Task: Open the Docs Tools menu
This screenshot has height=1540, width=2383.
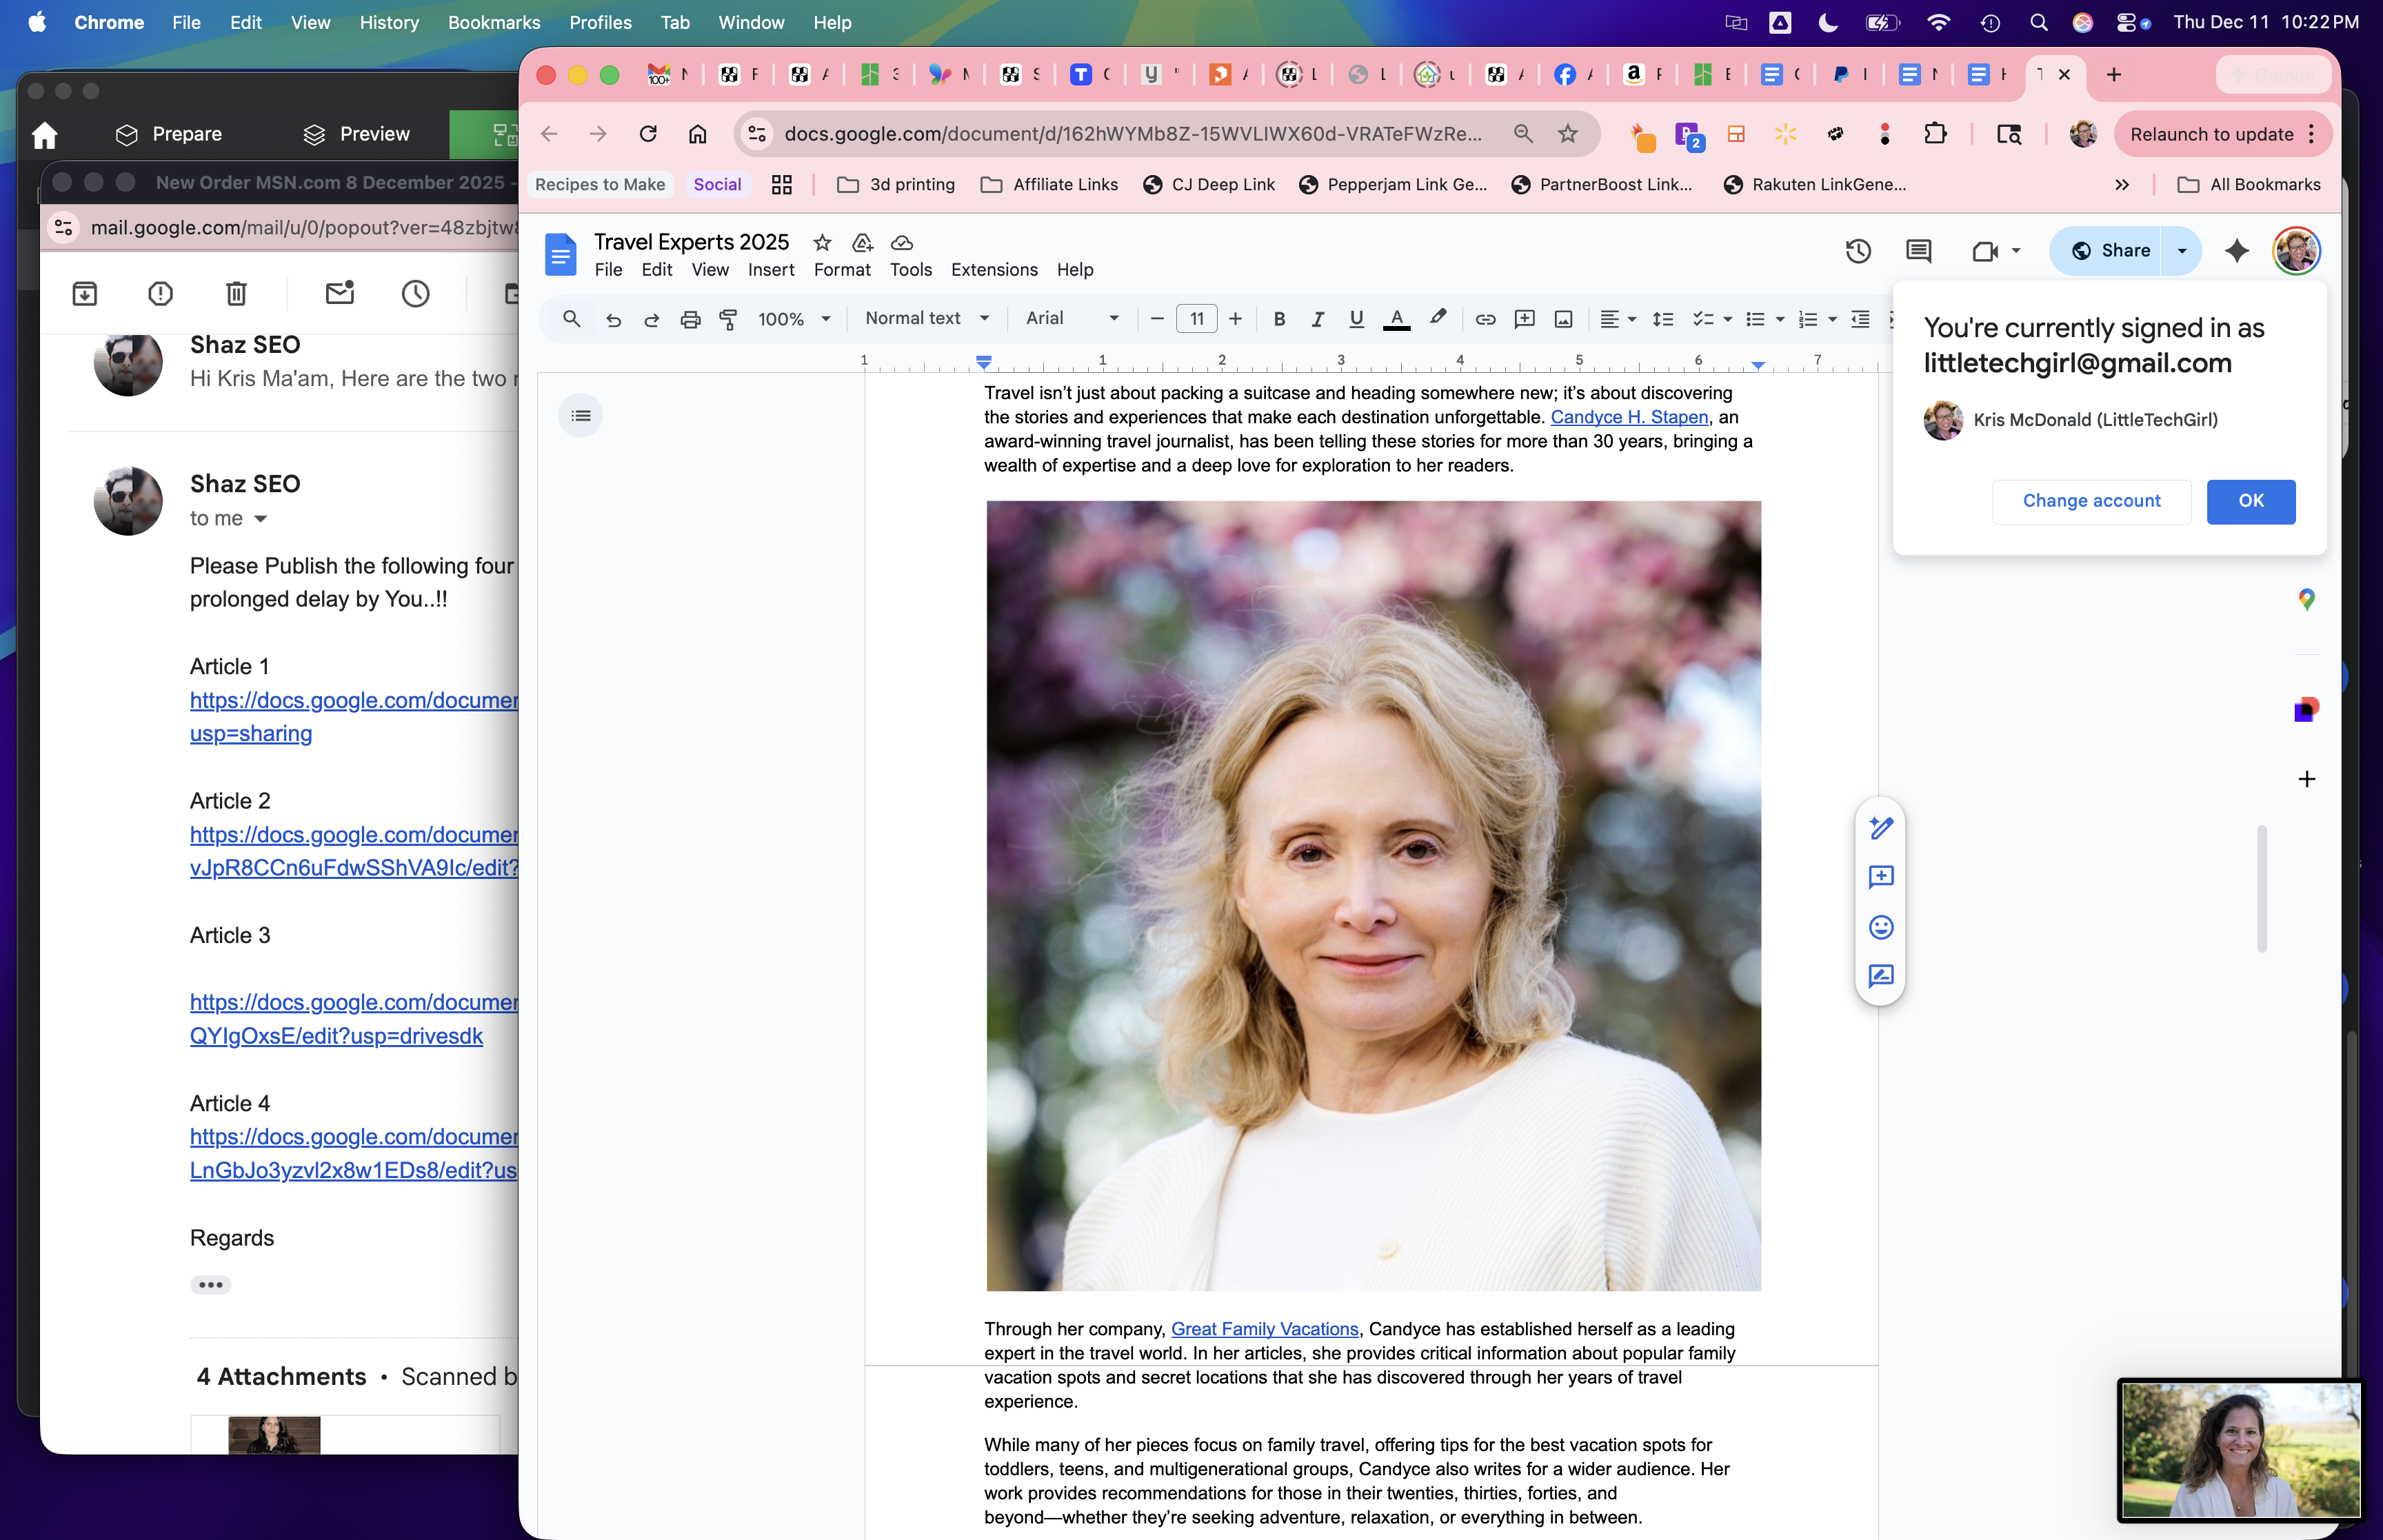Action: point(910,270)
